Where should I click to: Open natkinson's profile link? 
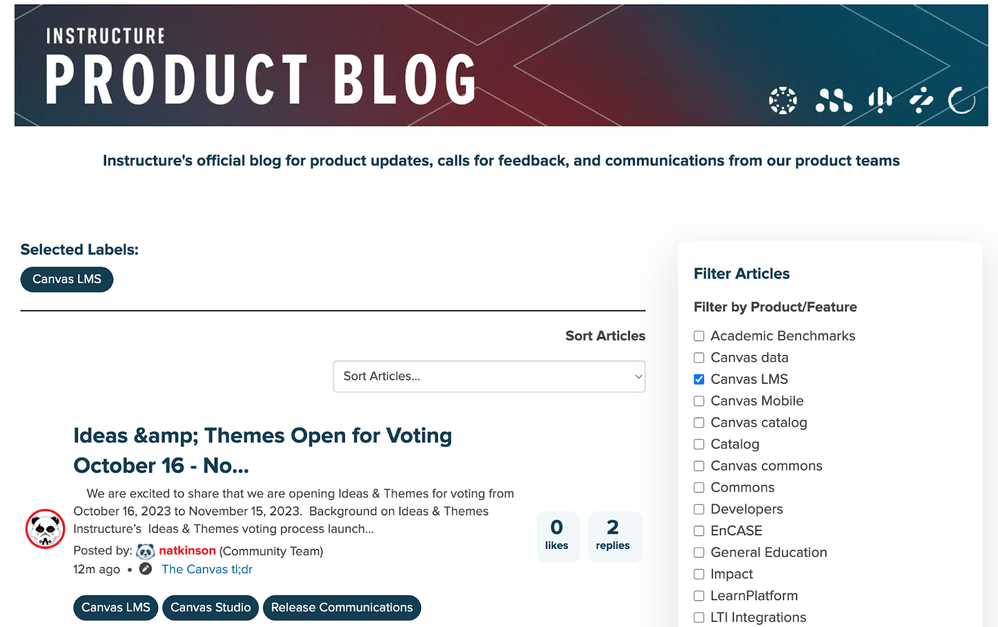187,551
